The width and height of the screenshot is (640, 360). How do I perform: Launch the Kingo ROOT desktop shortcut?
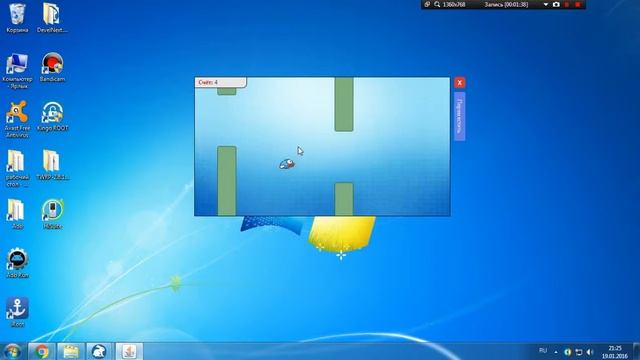[x=52, y=116]
